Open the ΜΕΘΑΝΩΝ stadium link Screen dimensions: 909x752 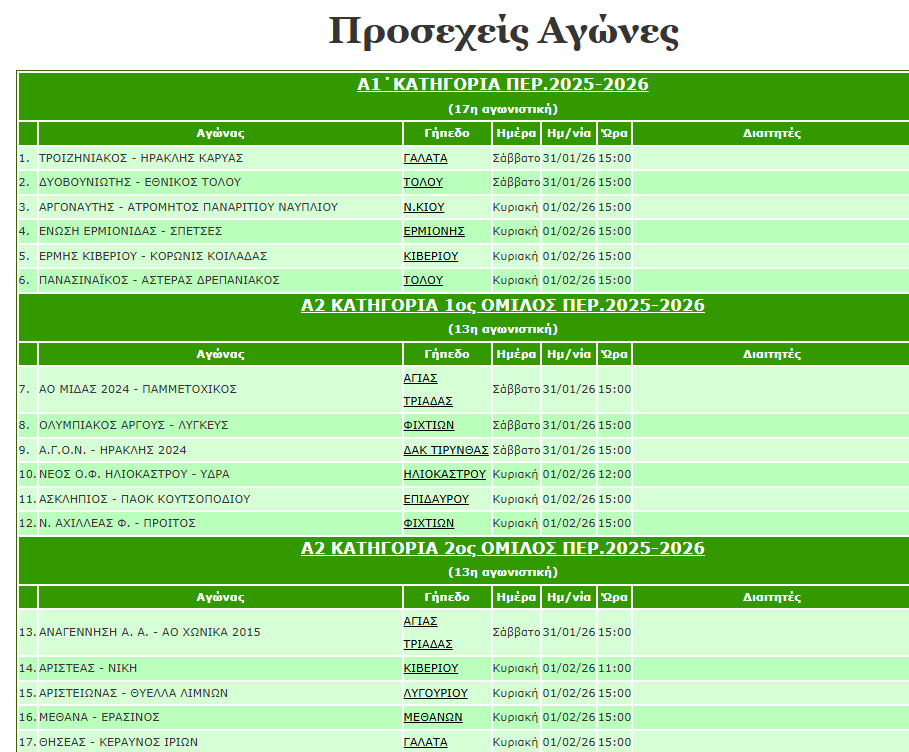pyautogui.click(x=433, y=717)
